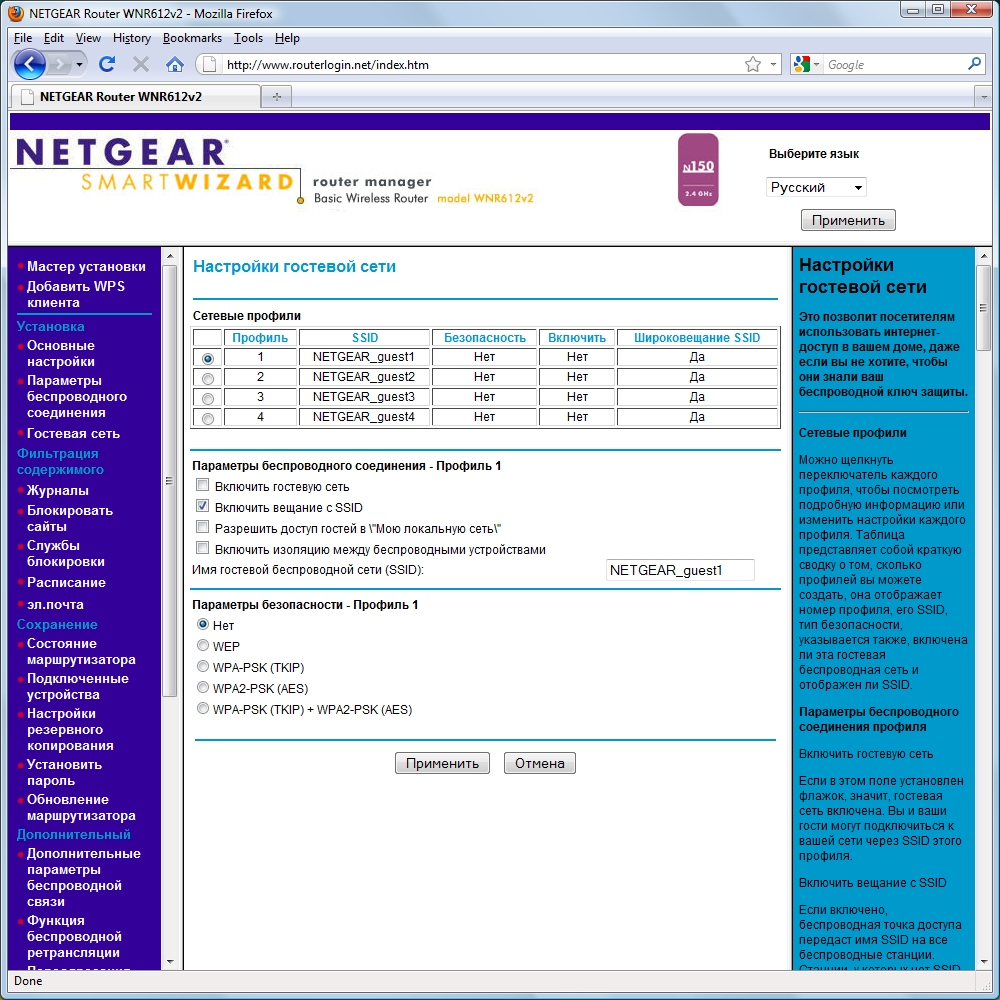
Task: Go to the Home page icon
Action: 174,64
